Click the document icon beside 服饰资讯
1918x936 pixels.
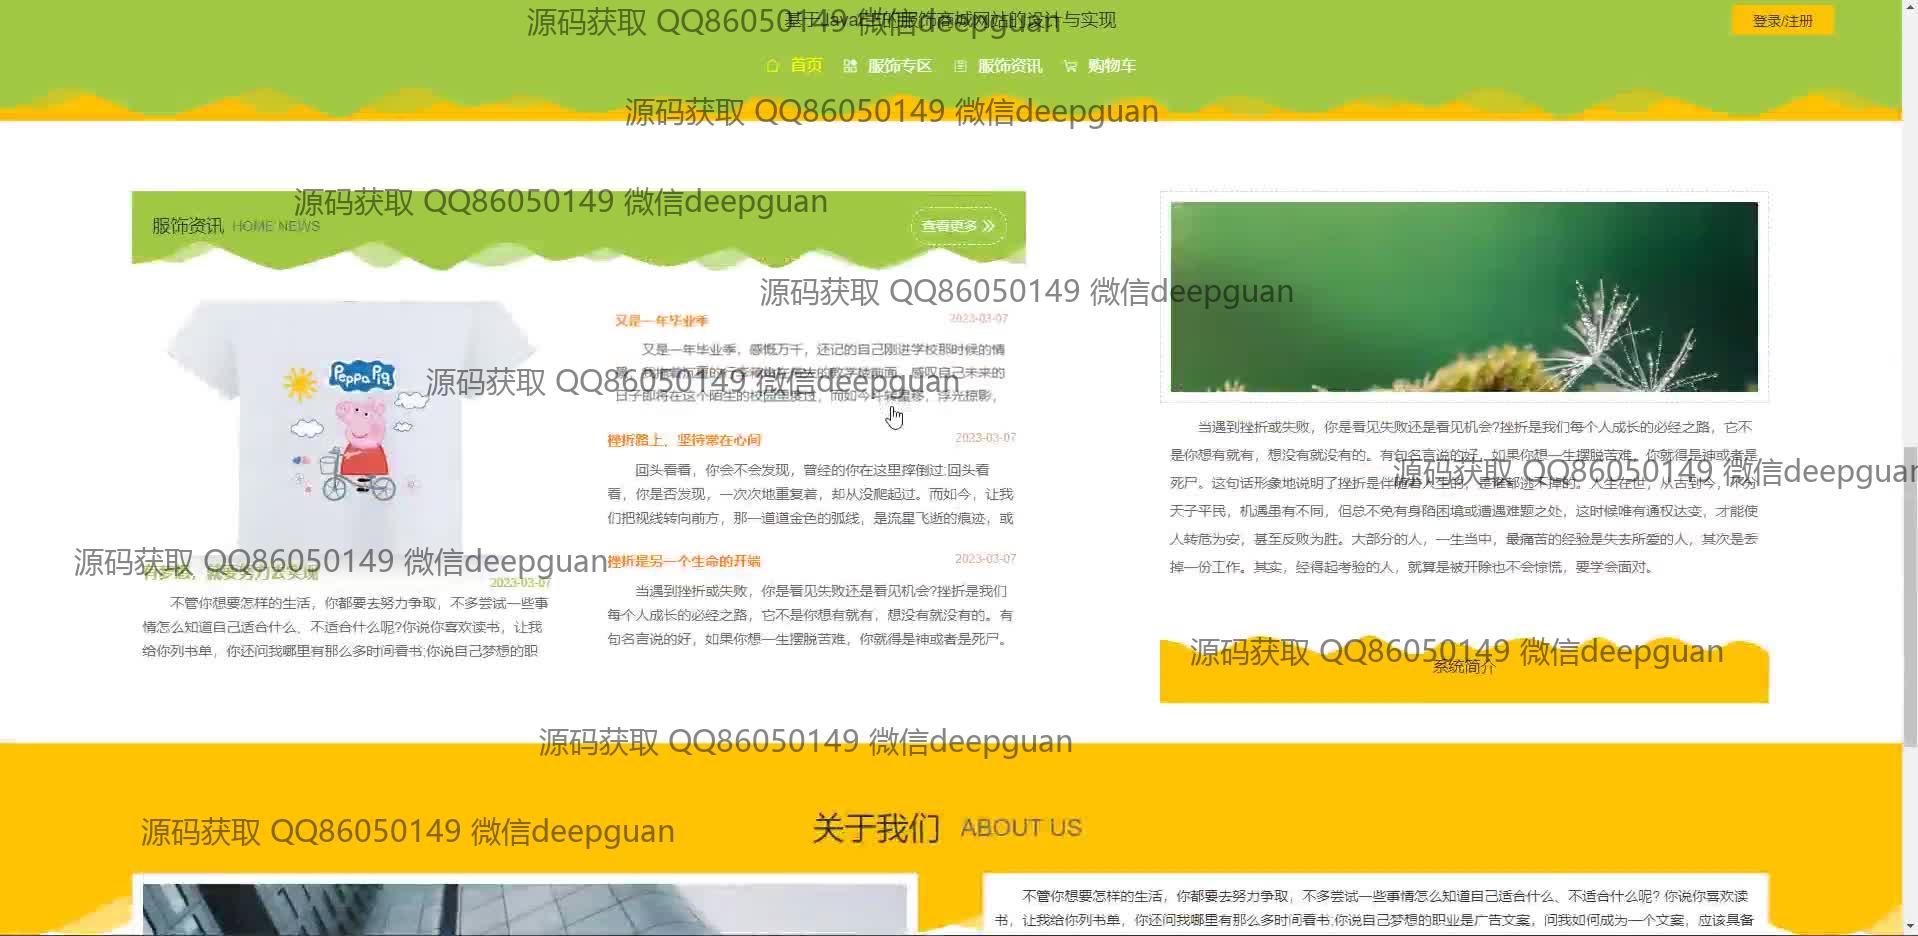pos(960,66)
